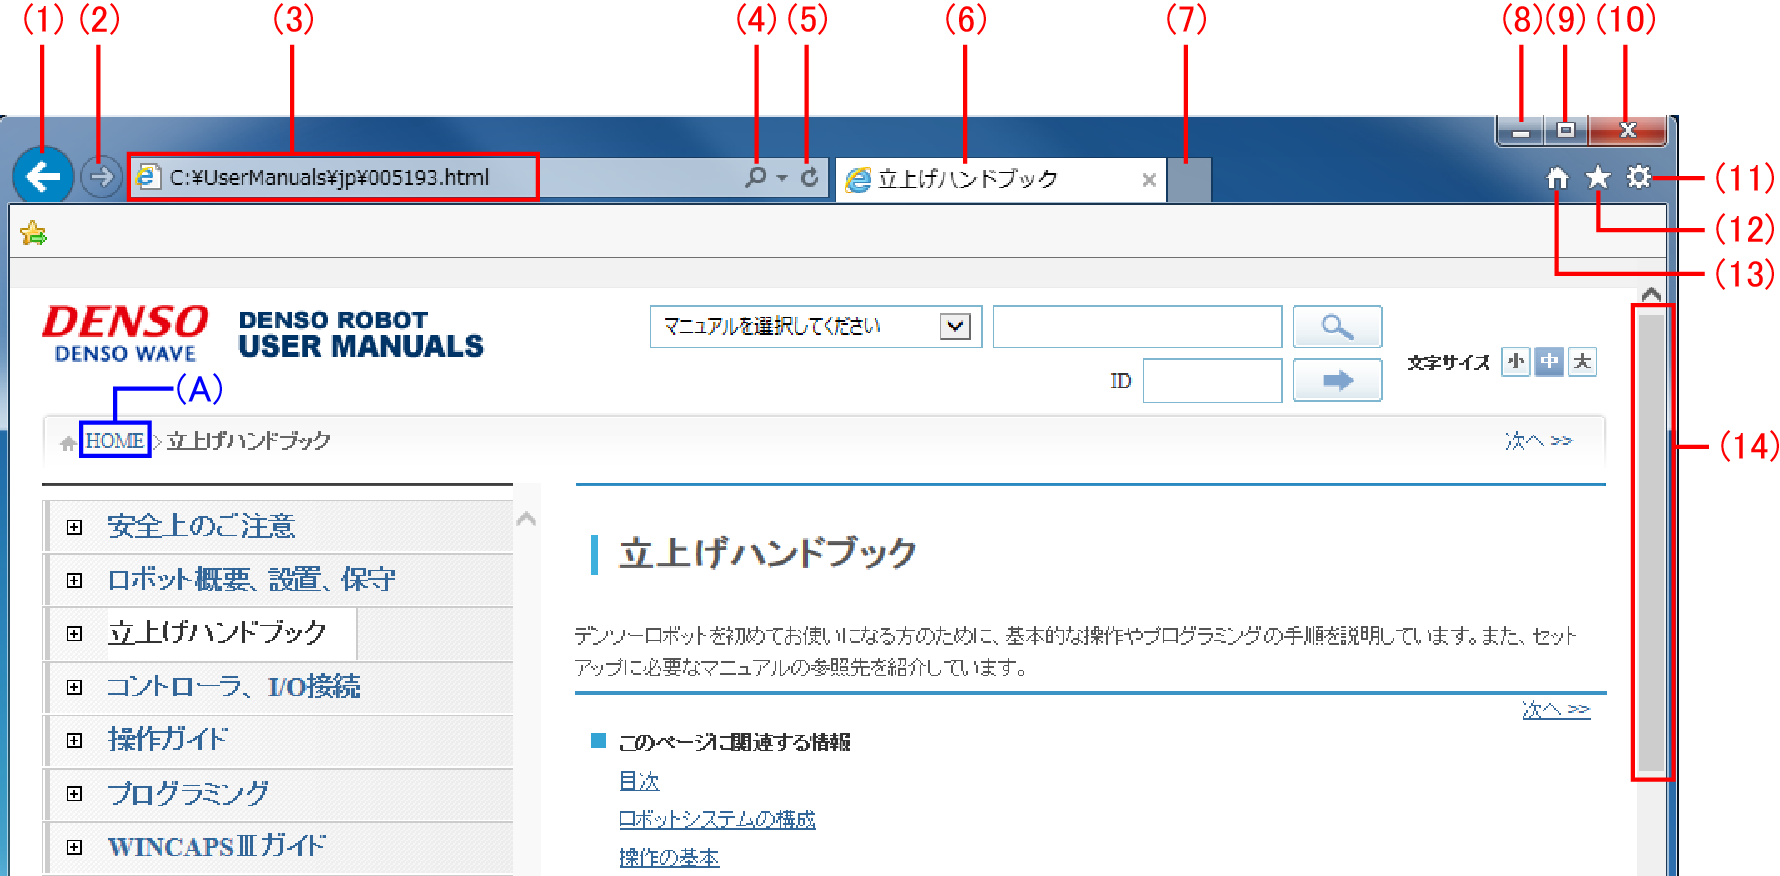Viewport: 1780px width, 876px height.
Task: Open the browser Home page icon
Action: click(x=1557, y=178)
